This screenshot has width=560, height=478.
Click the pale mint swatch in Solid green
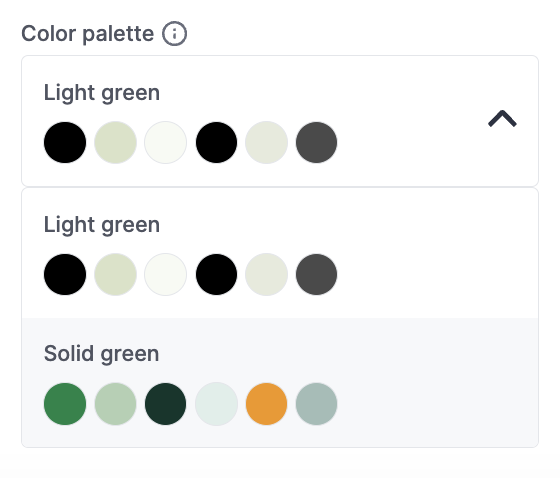point(216,404)
